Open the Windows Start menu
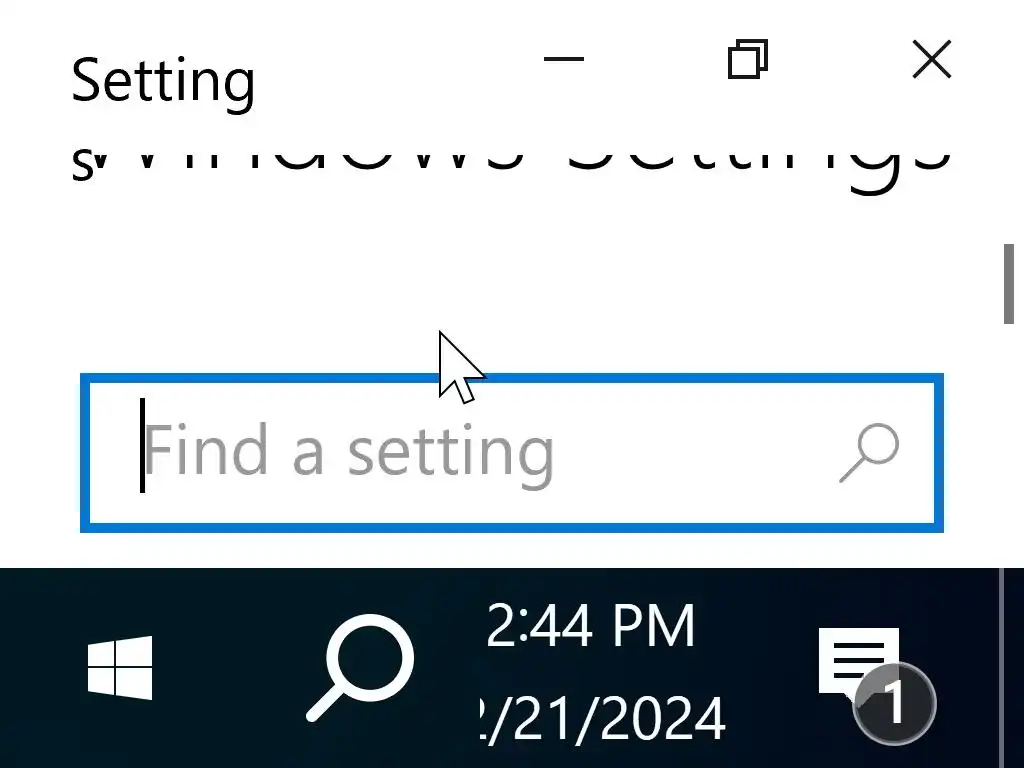Viewport: 1024px width, 768px height. tap(120, 667)
